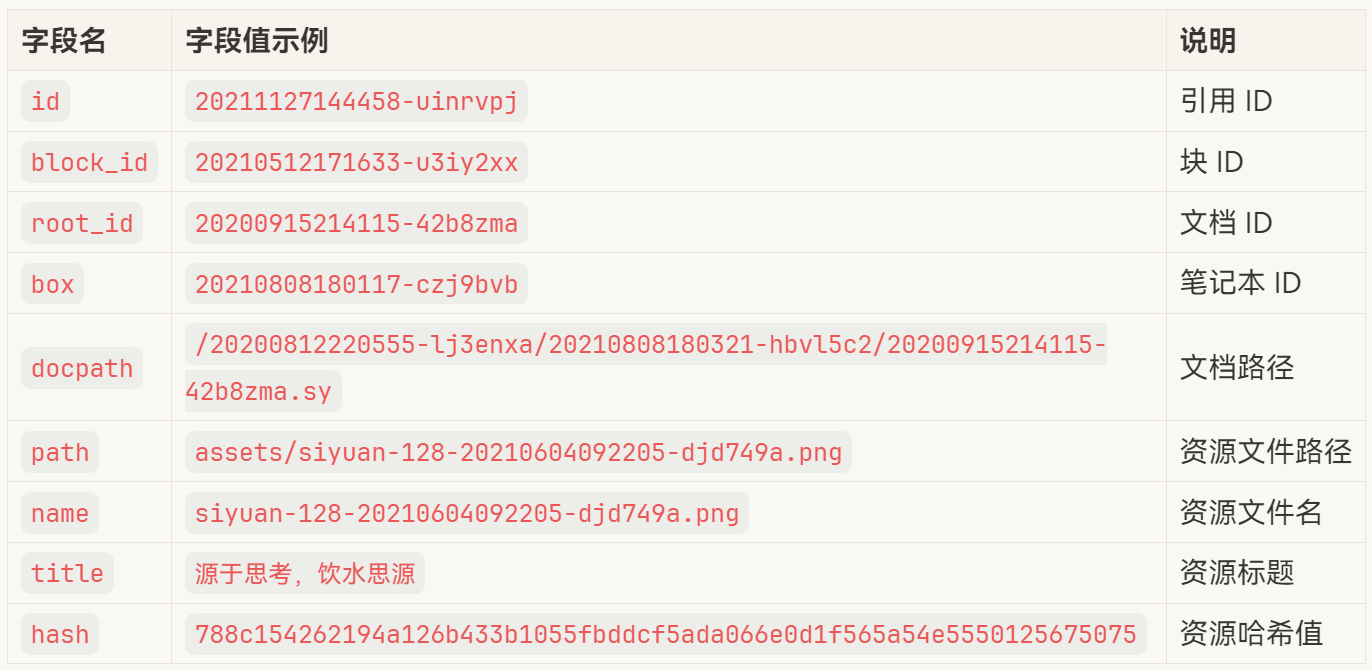Click the 字段名 column header
This screenshot has width=1372, height=670.
[64, 41]
